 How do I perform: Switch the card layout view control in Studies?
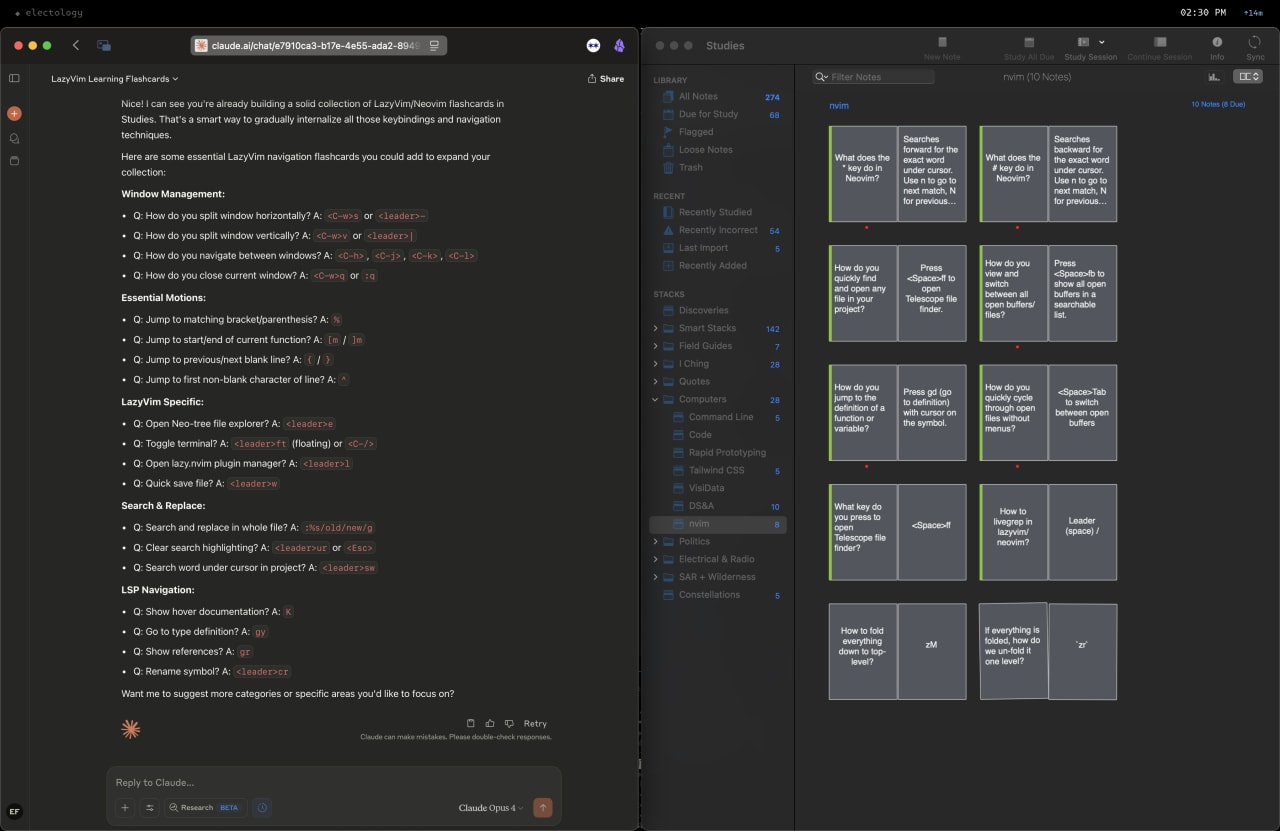1247,76
